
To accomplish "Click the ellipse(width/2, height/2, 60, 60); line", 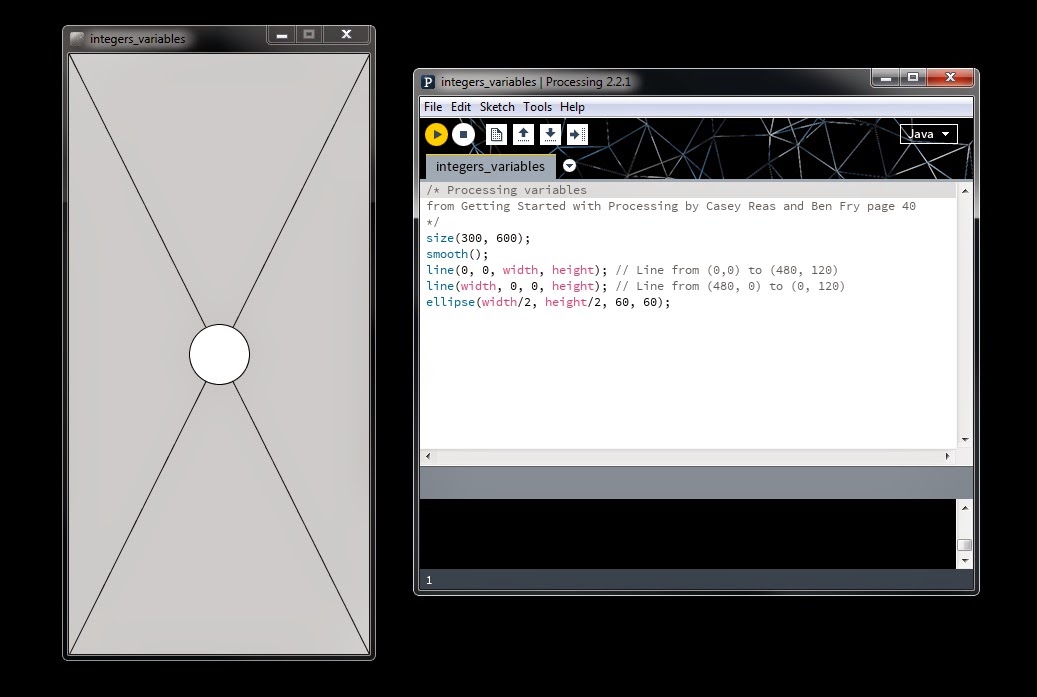I will [548, 302].
